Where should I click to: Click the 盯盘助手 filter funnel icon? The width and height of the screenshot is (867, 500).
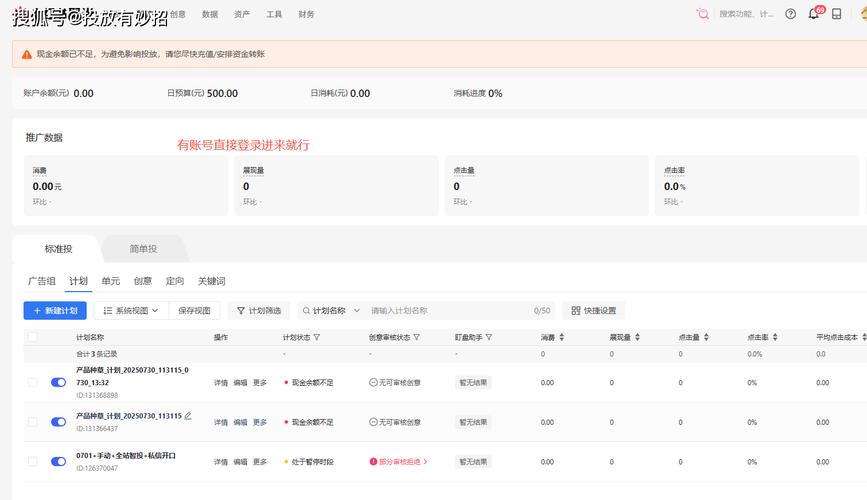(489, 337)
